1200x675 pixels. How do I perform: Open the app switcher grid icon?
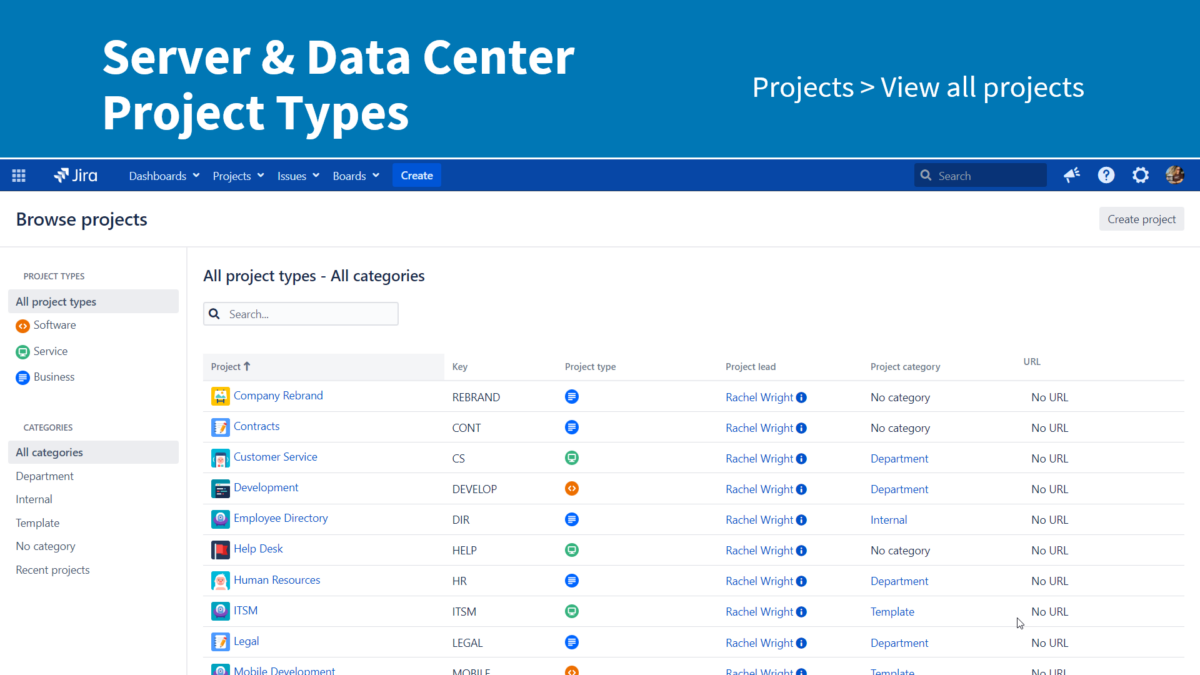tap(18, 175)
